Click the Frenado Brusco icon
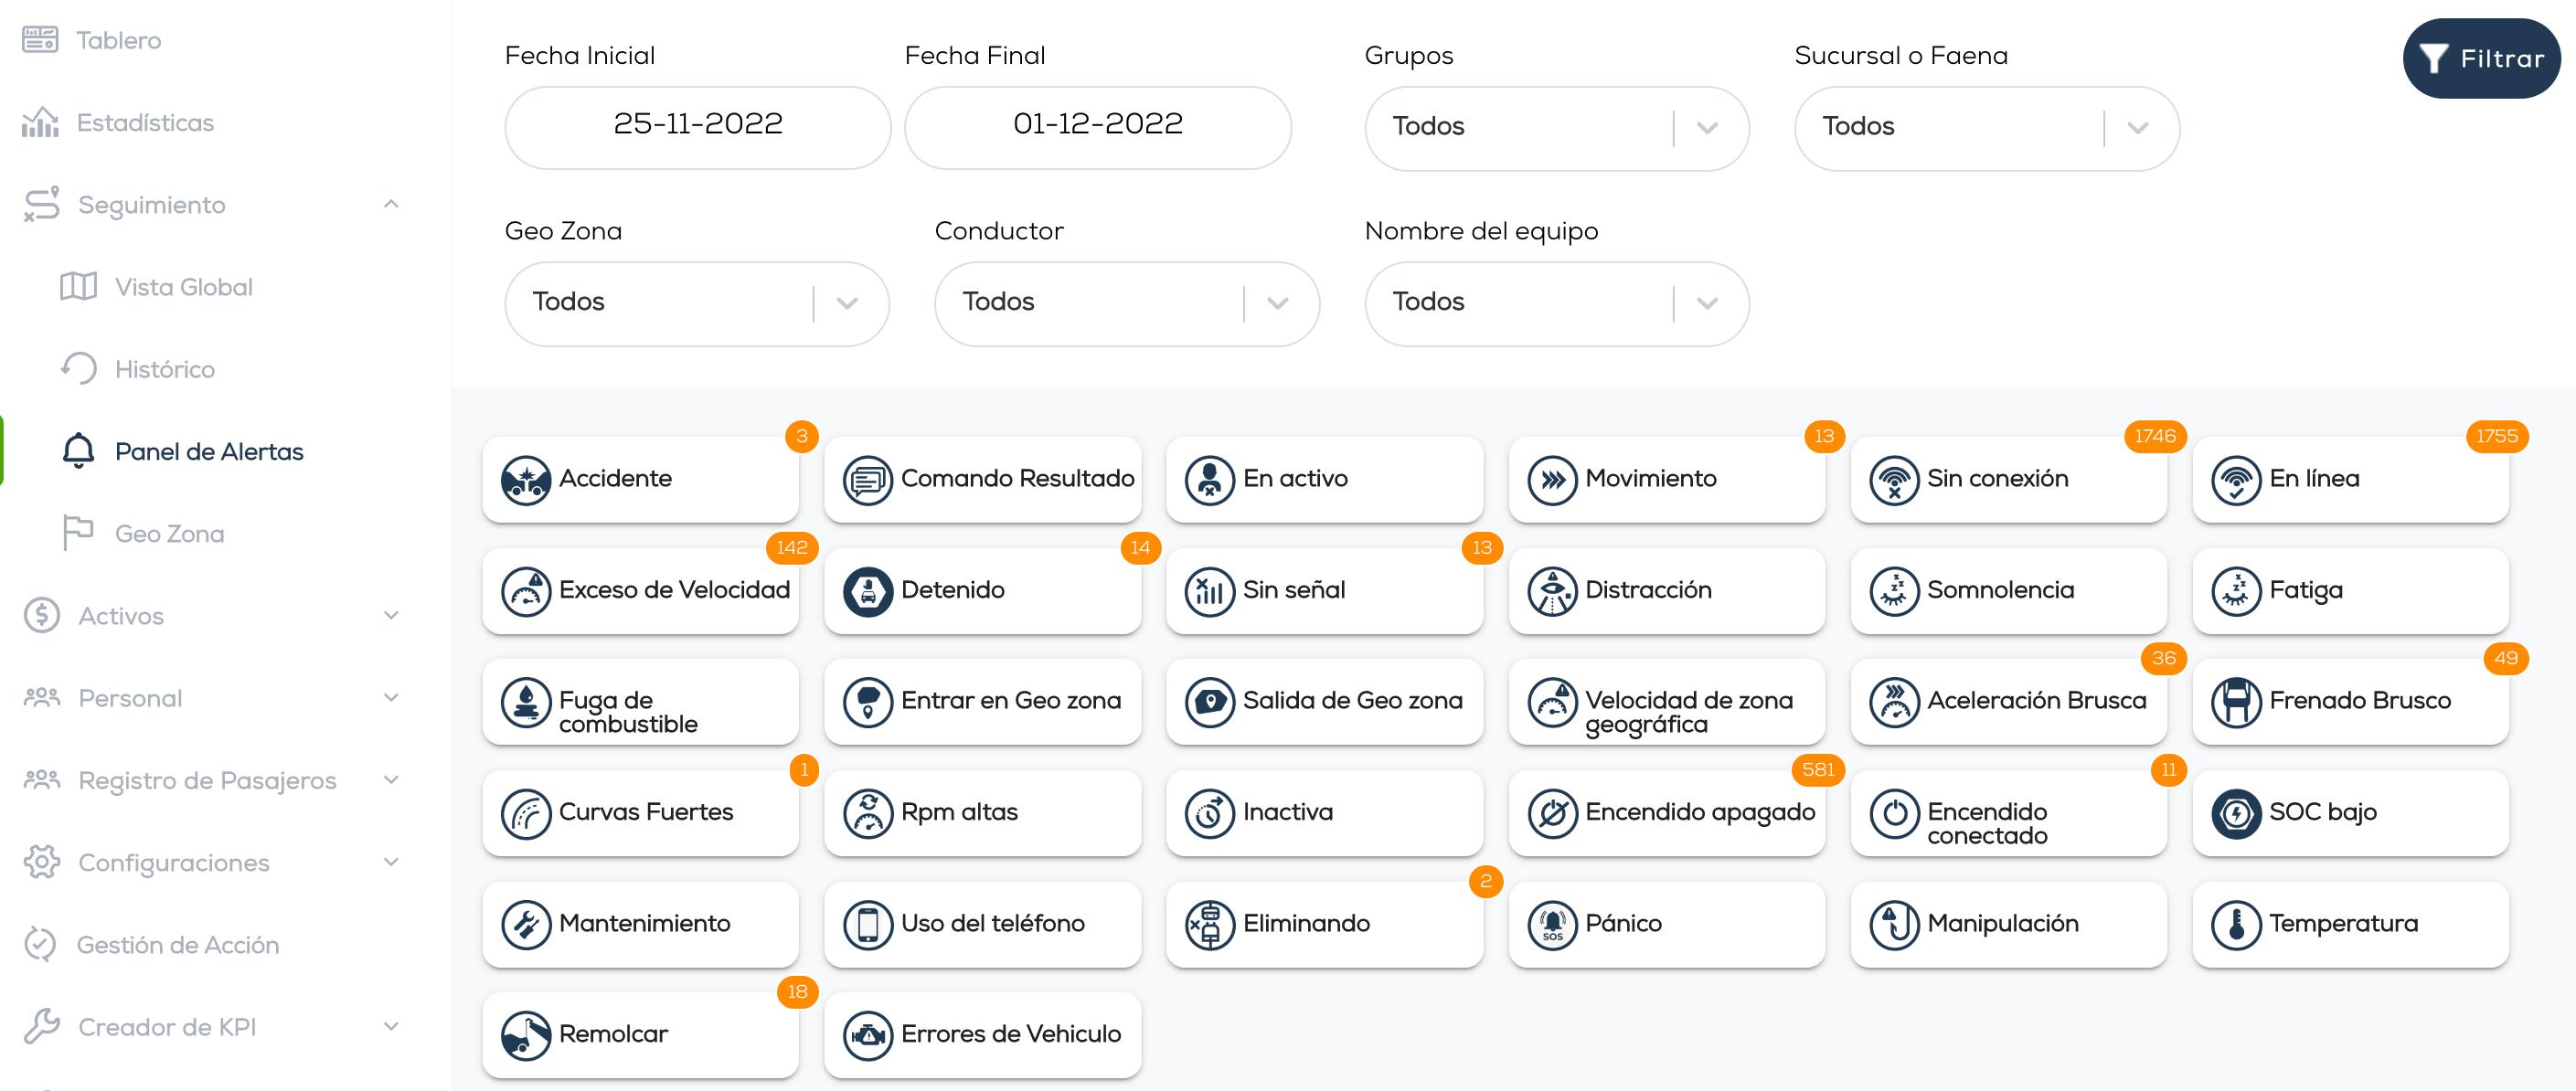 click(2236, 702)
